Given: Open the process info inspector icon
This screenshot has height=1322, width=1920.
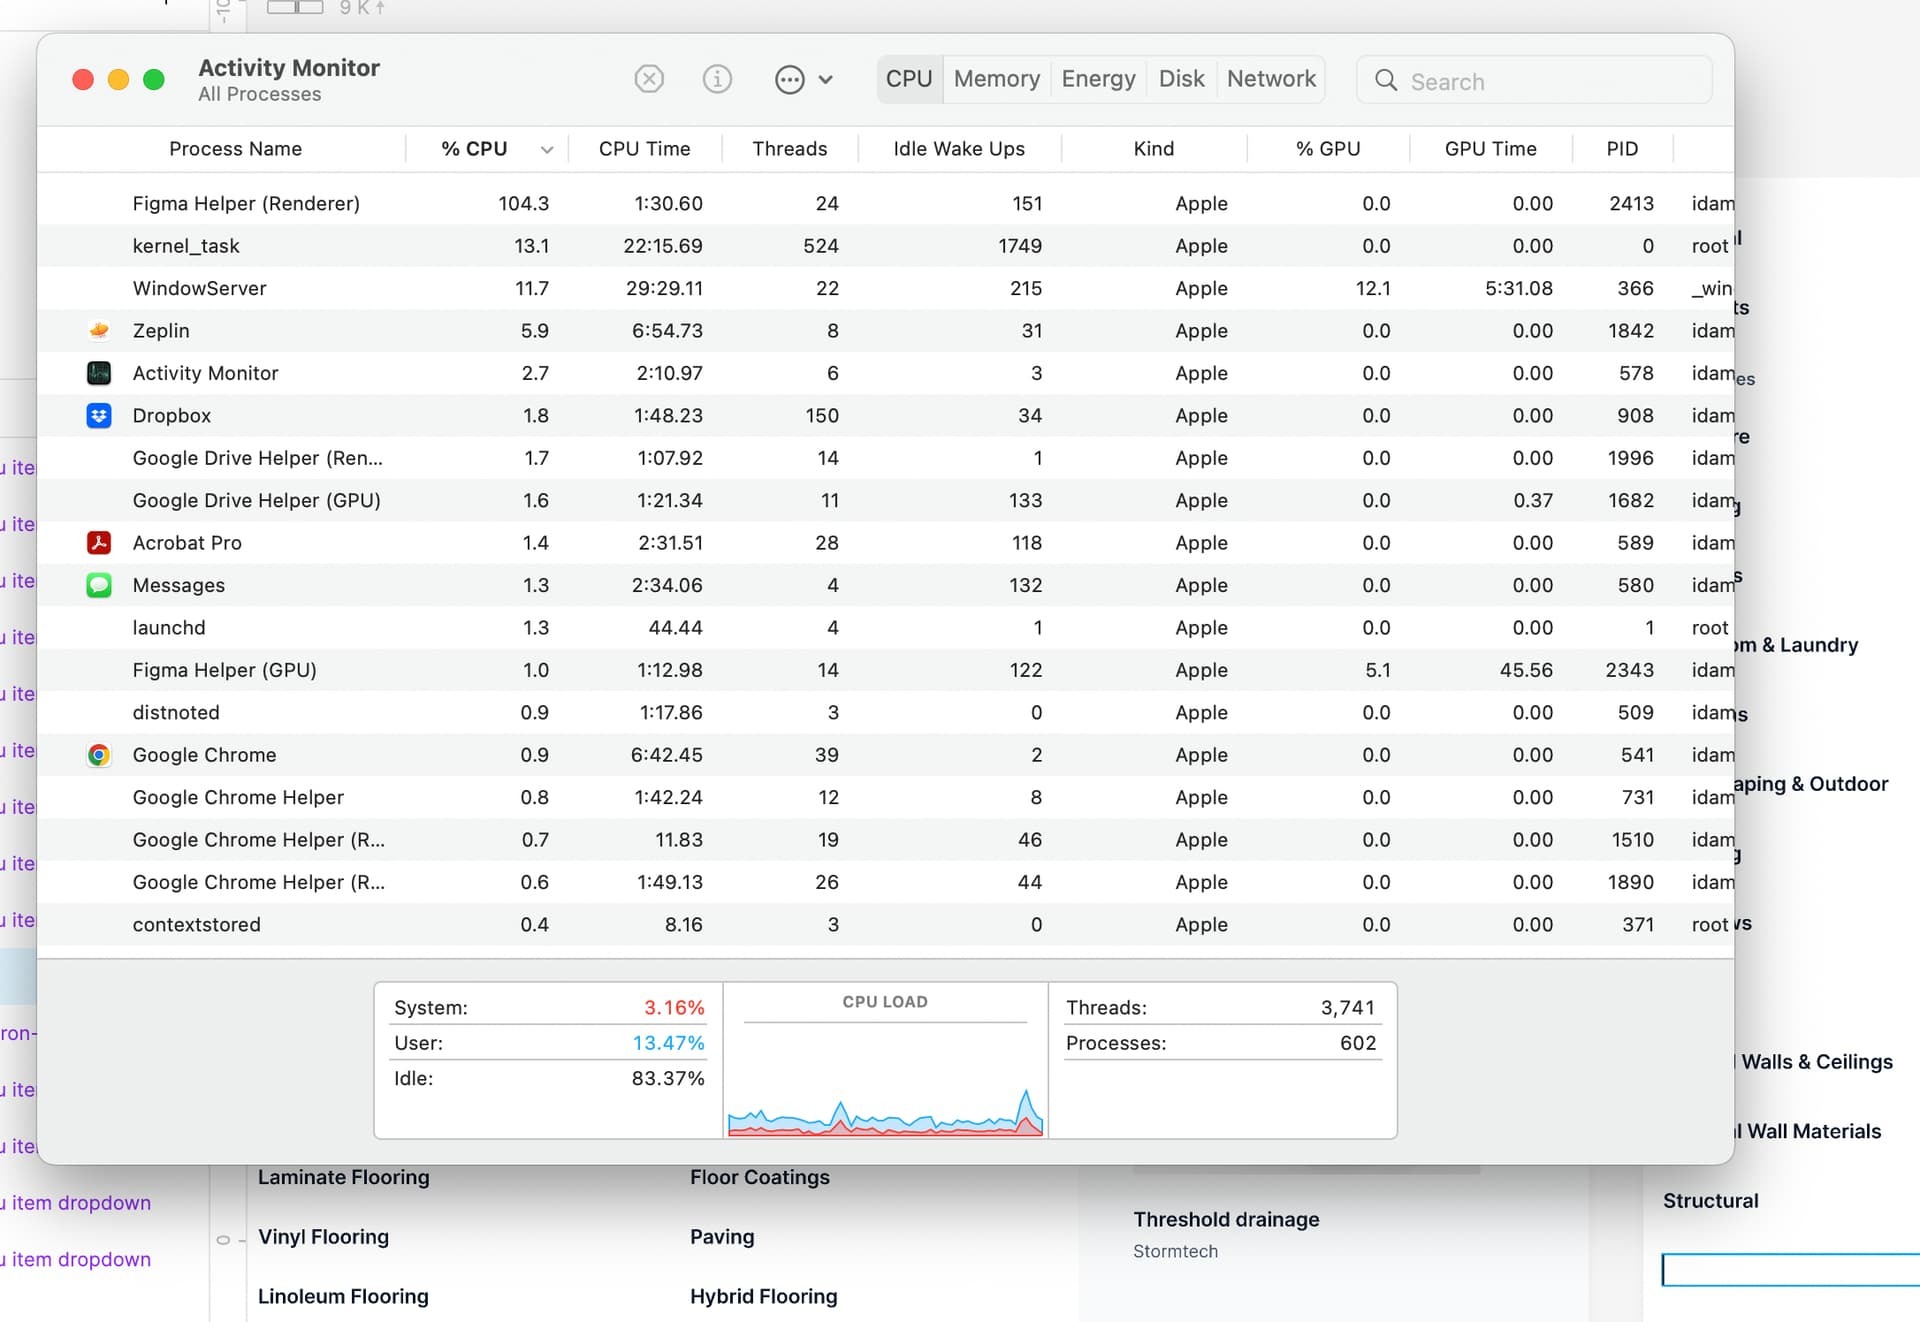Looking at the screenshot, I should (717, 78).
